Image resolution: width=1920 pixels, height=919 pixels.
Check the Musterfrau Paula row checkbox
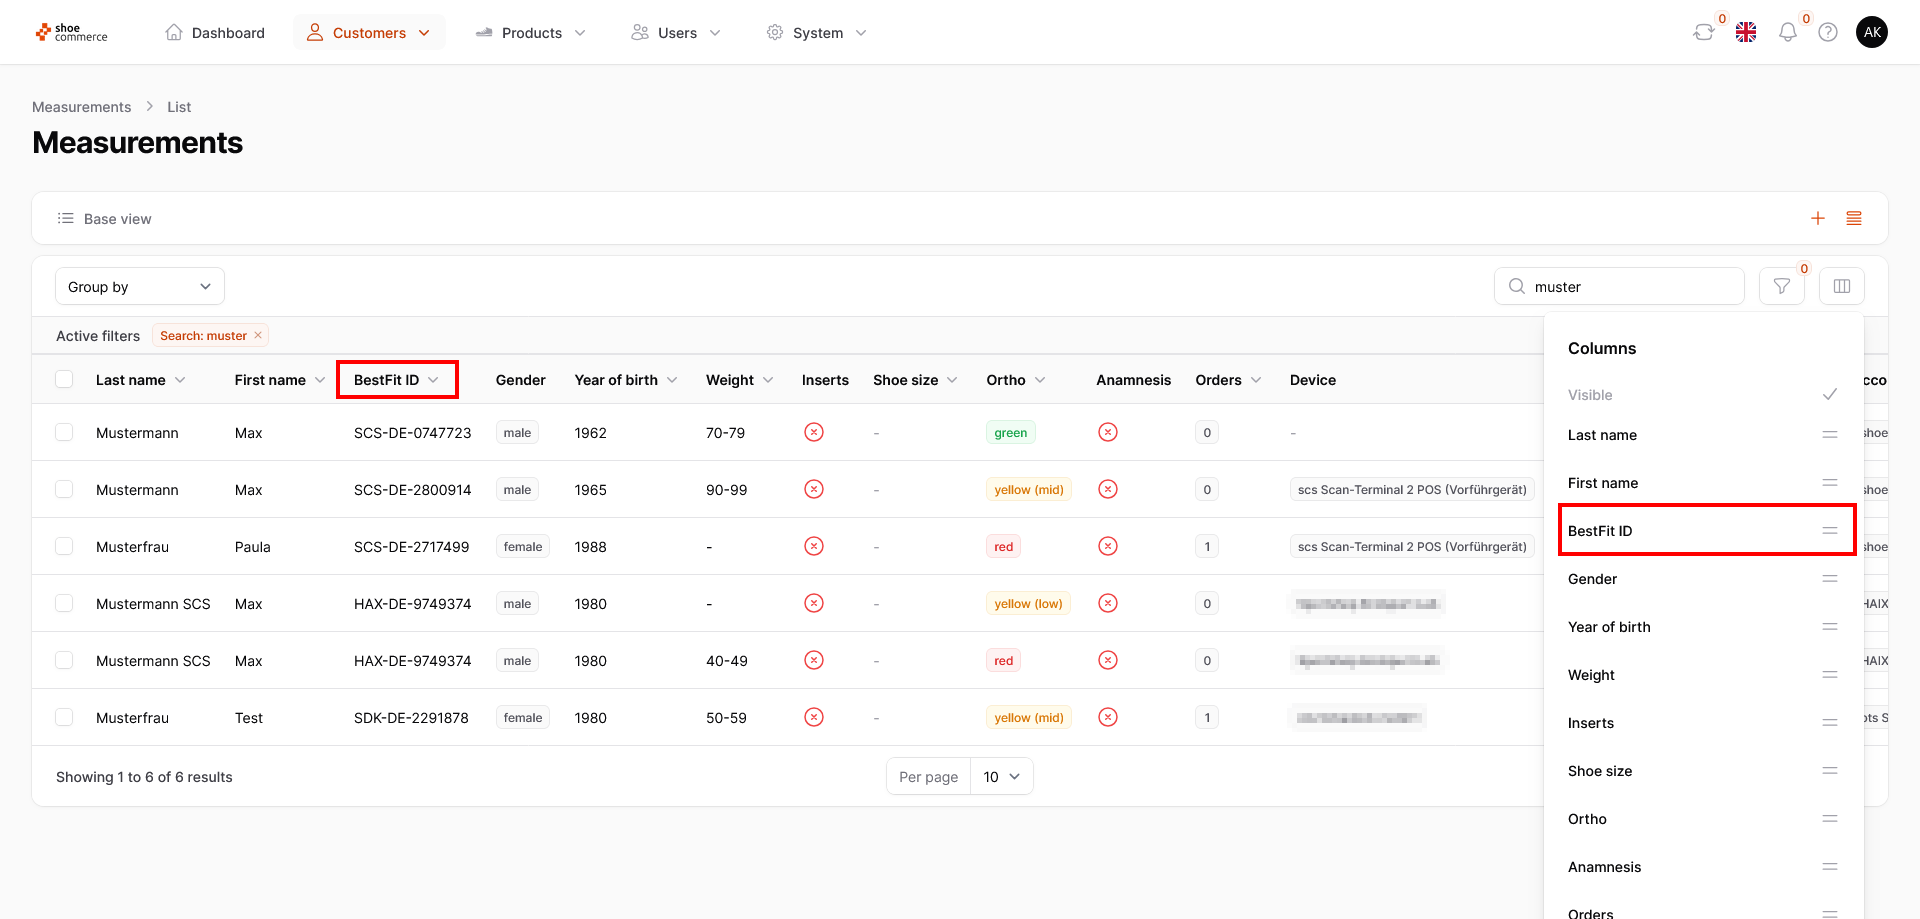point(64,547)
